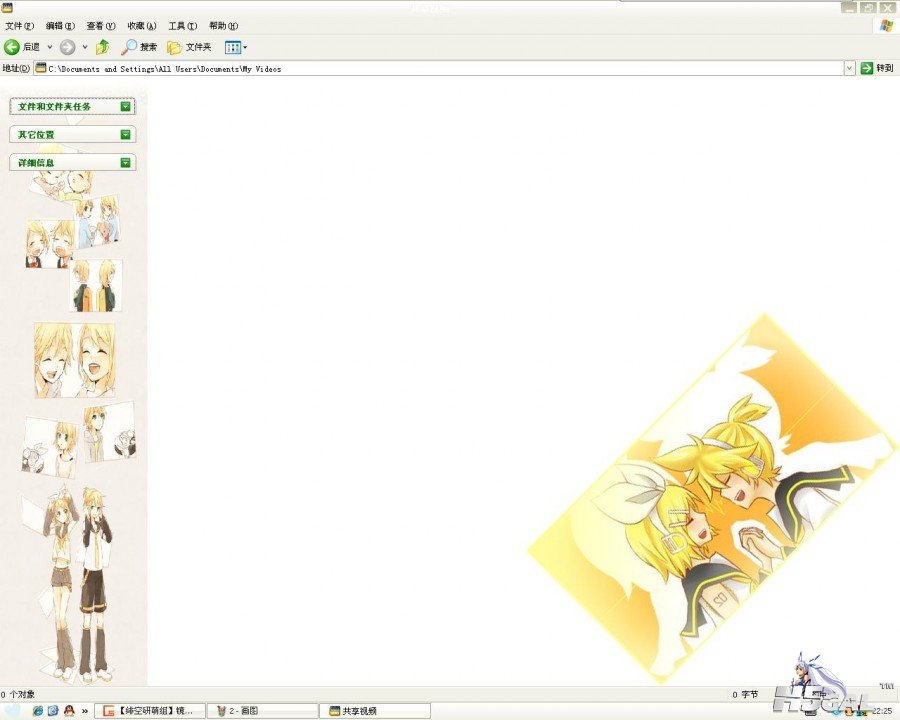Click the second blue quick launch icon
This screenshot has width=900, height=720.
pos(53,711)
